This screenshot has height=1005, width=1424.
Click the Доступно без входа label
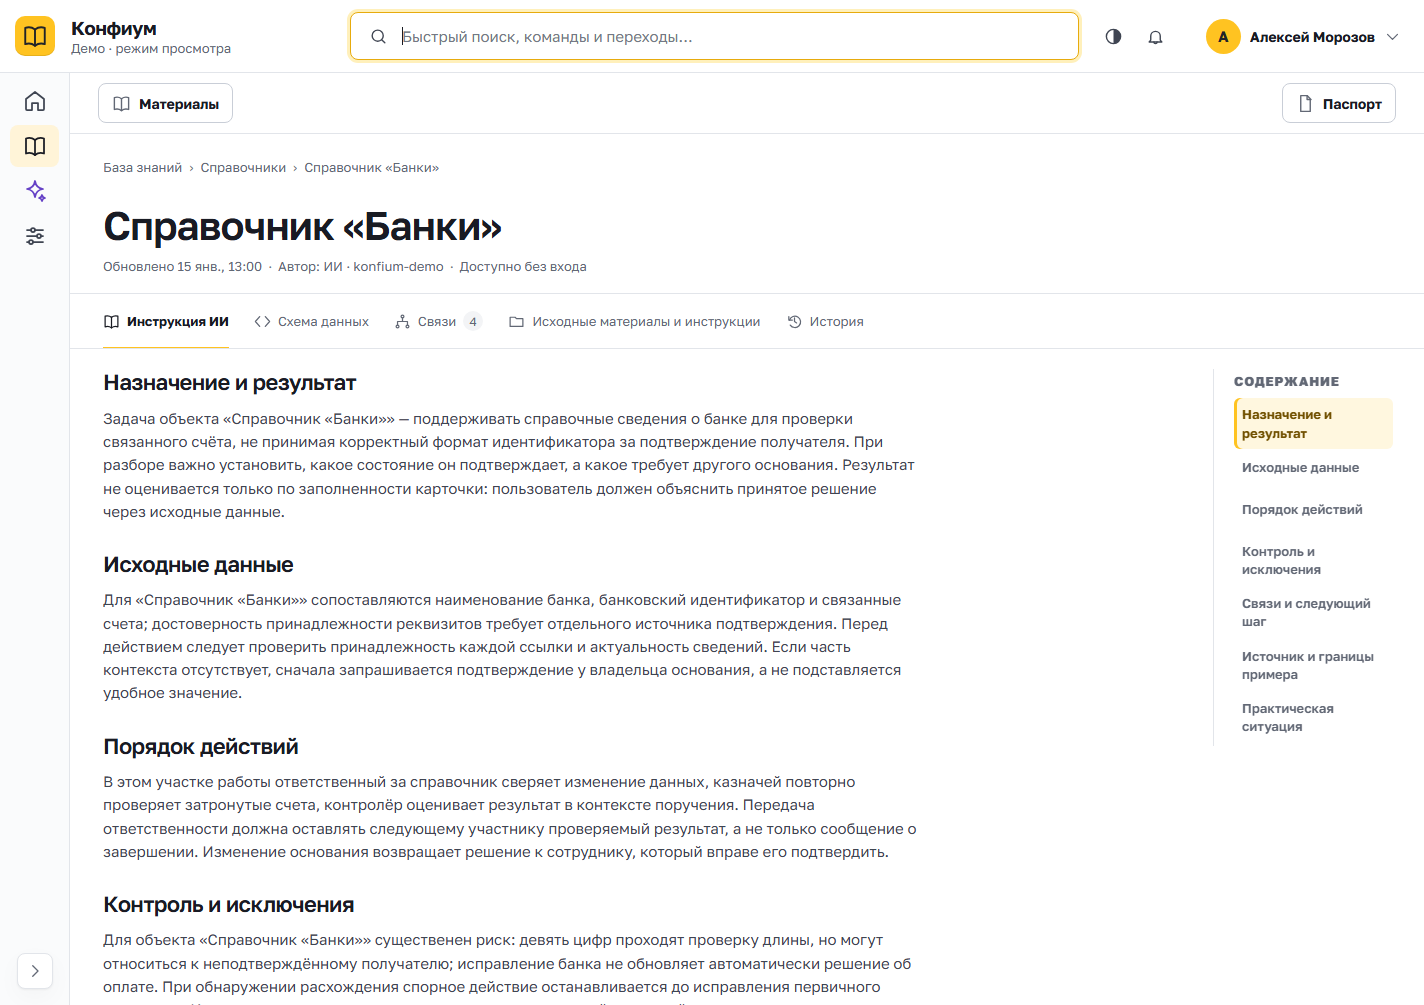(x=523, y=267)
